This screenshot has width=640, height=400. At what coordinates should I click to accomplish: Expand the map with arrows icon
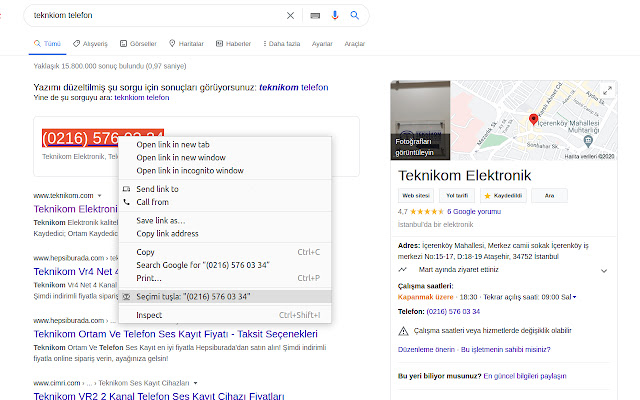(607, 91)
